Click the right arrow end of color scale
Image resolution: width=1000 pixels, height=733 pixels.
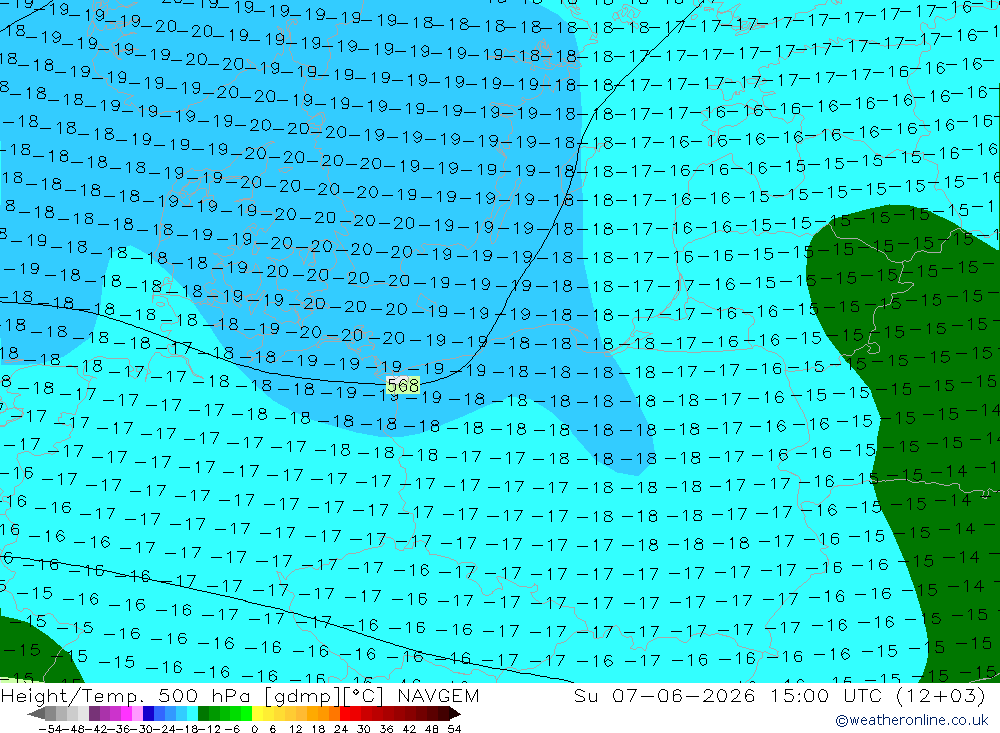point(455,714)
